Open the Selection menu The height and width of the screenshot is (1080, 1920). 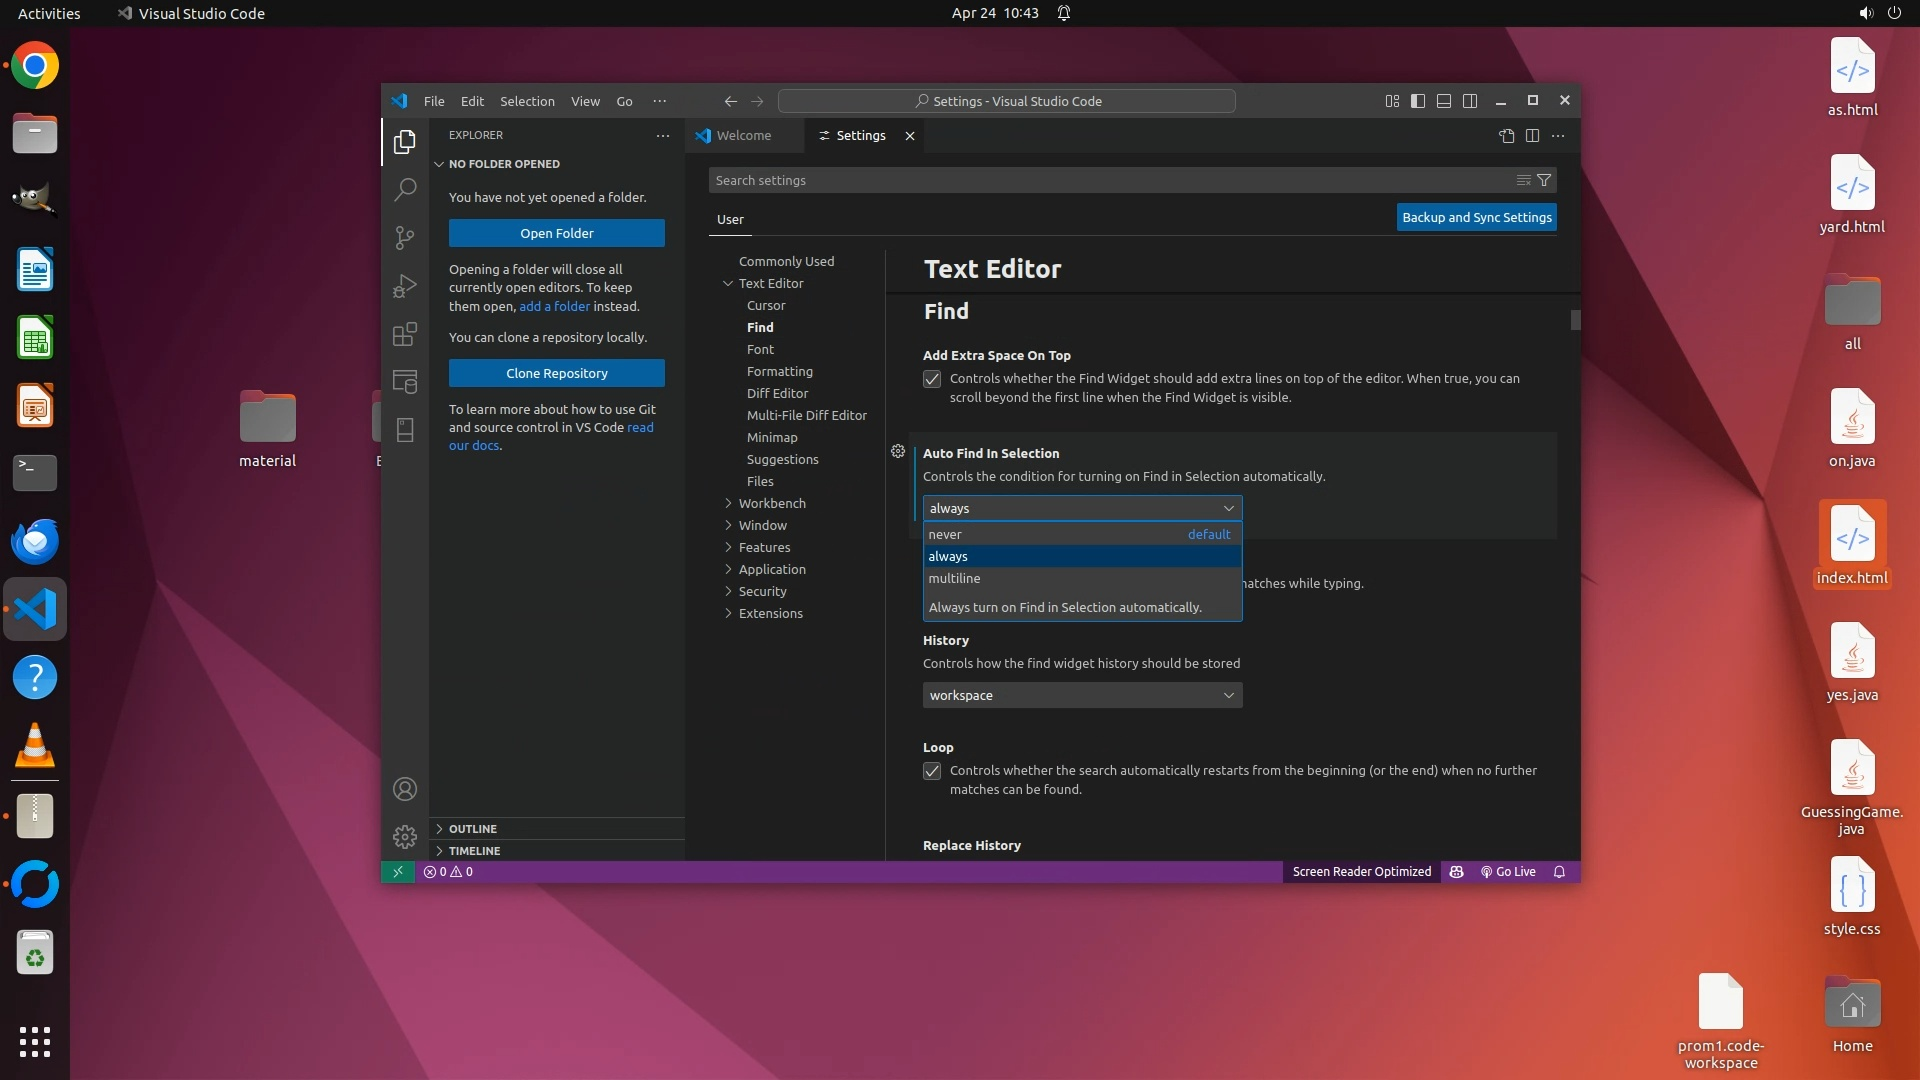pyautogui.click(x=527, y=101)
